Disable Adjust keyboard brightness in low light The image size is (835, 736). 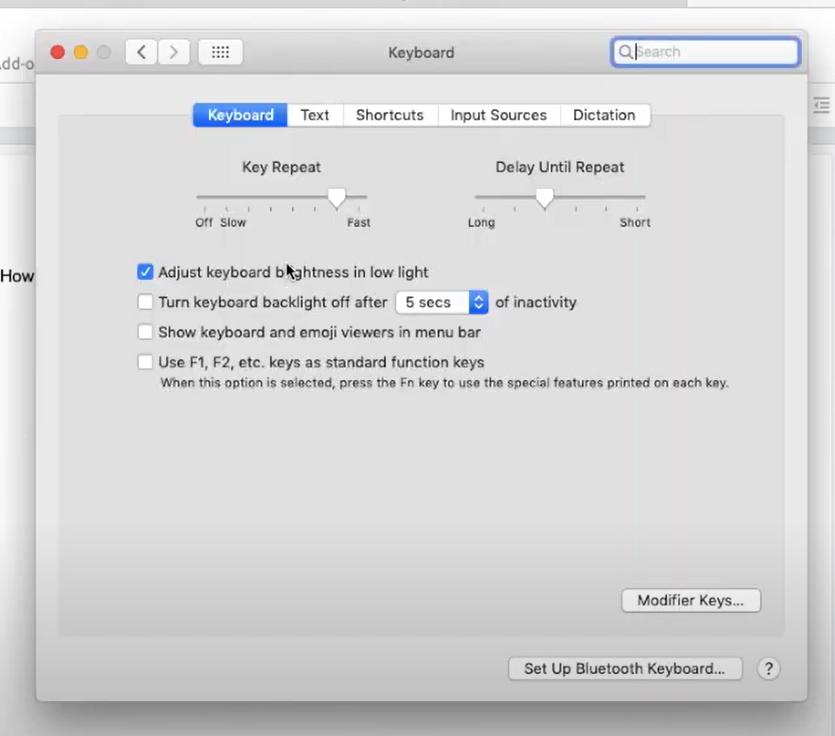pos(146,272)
